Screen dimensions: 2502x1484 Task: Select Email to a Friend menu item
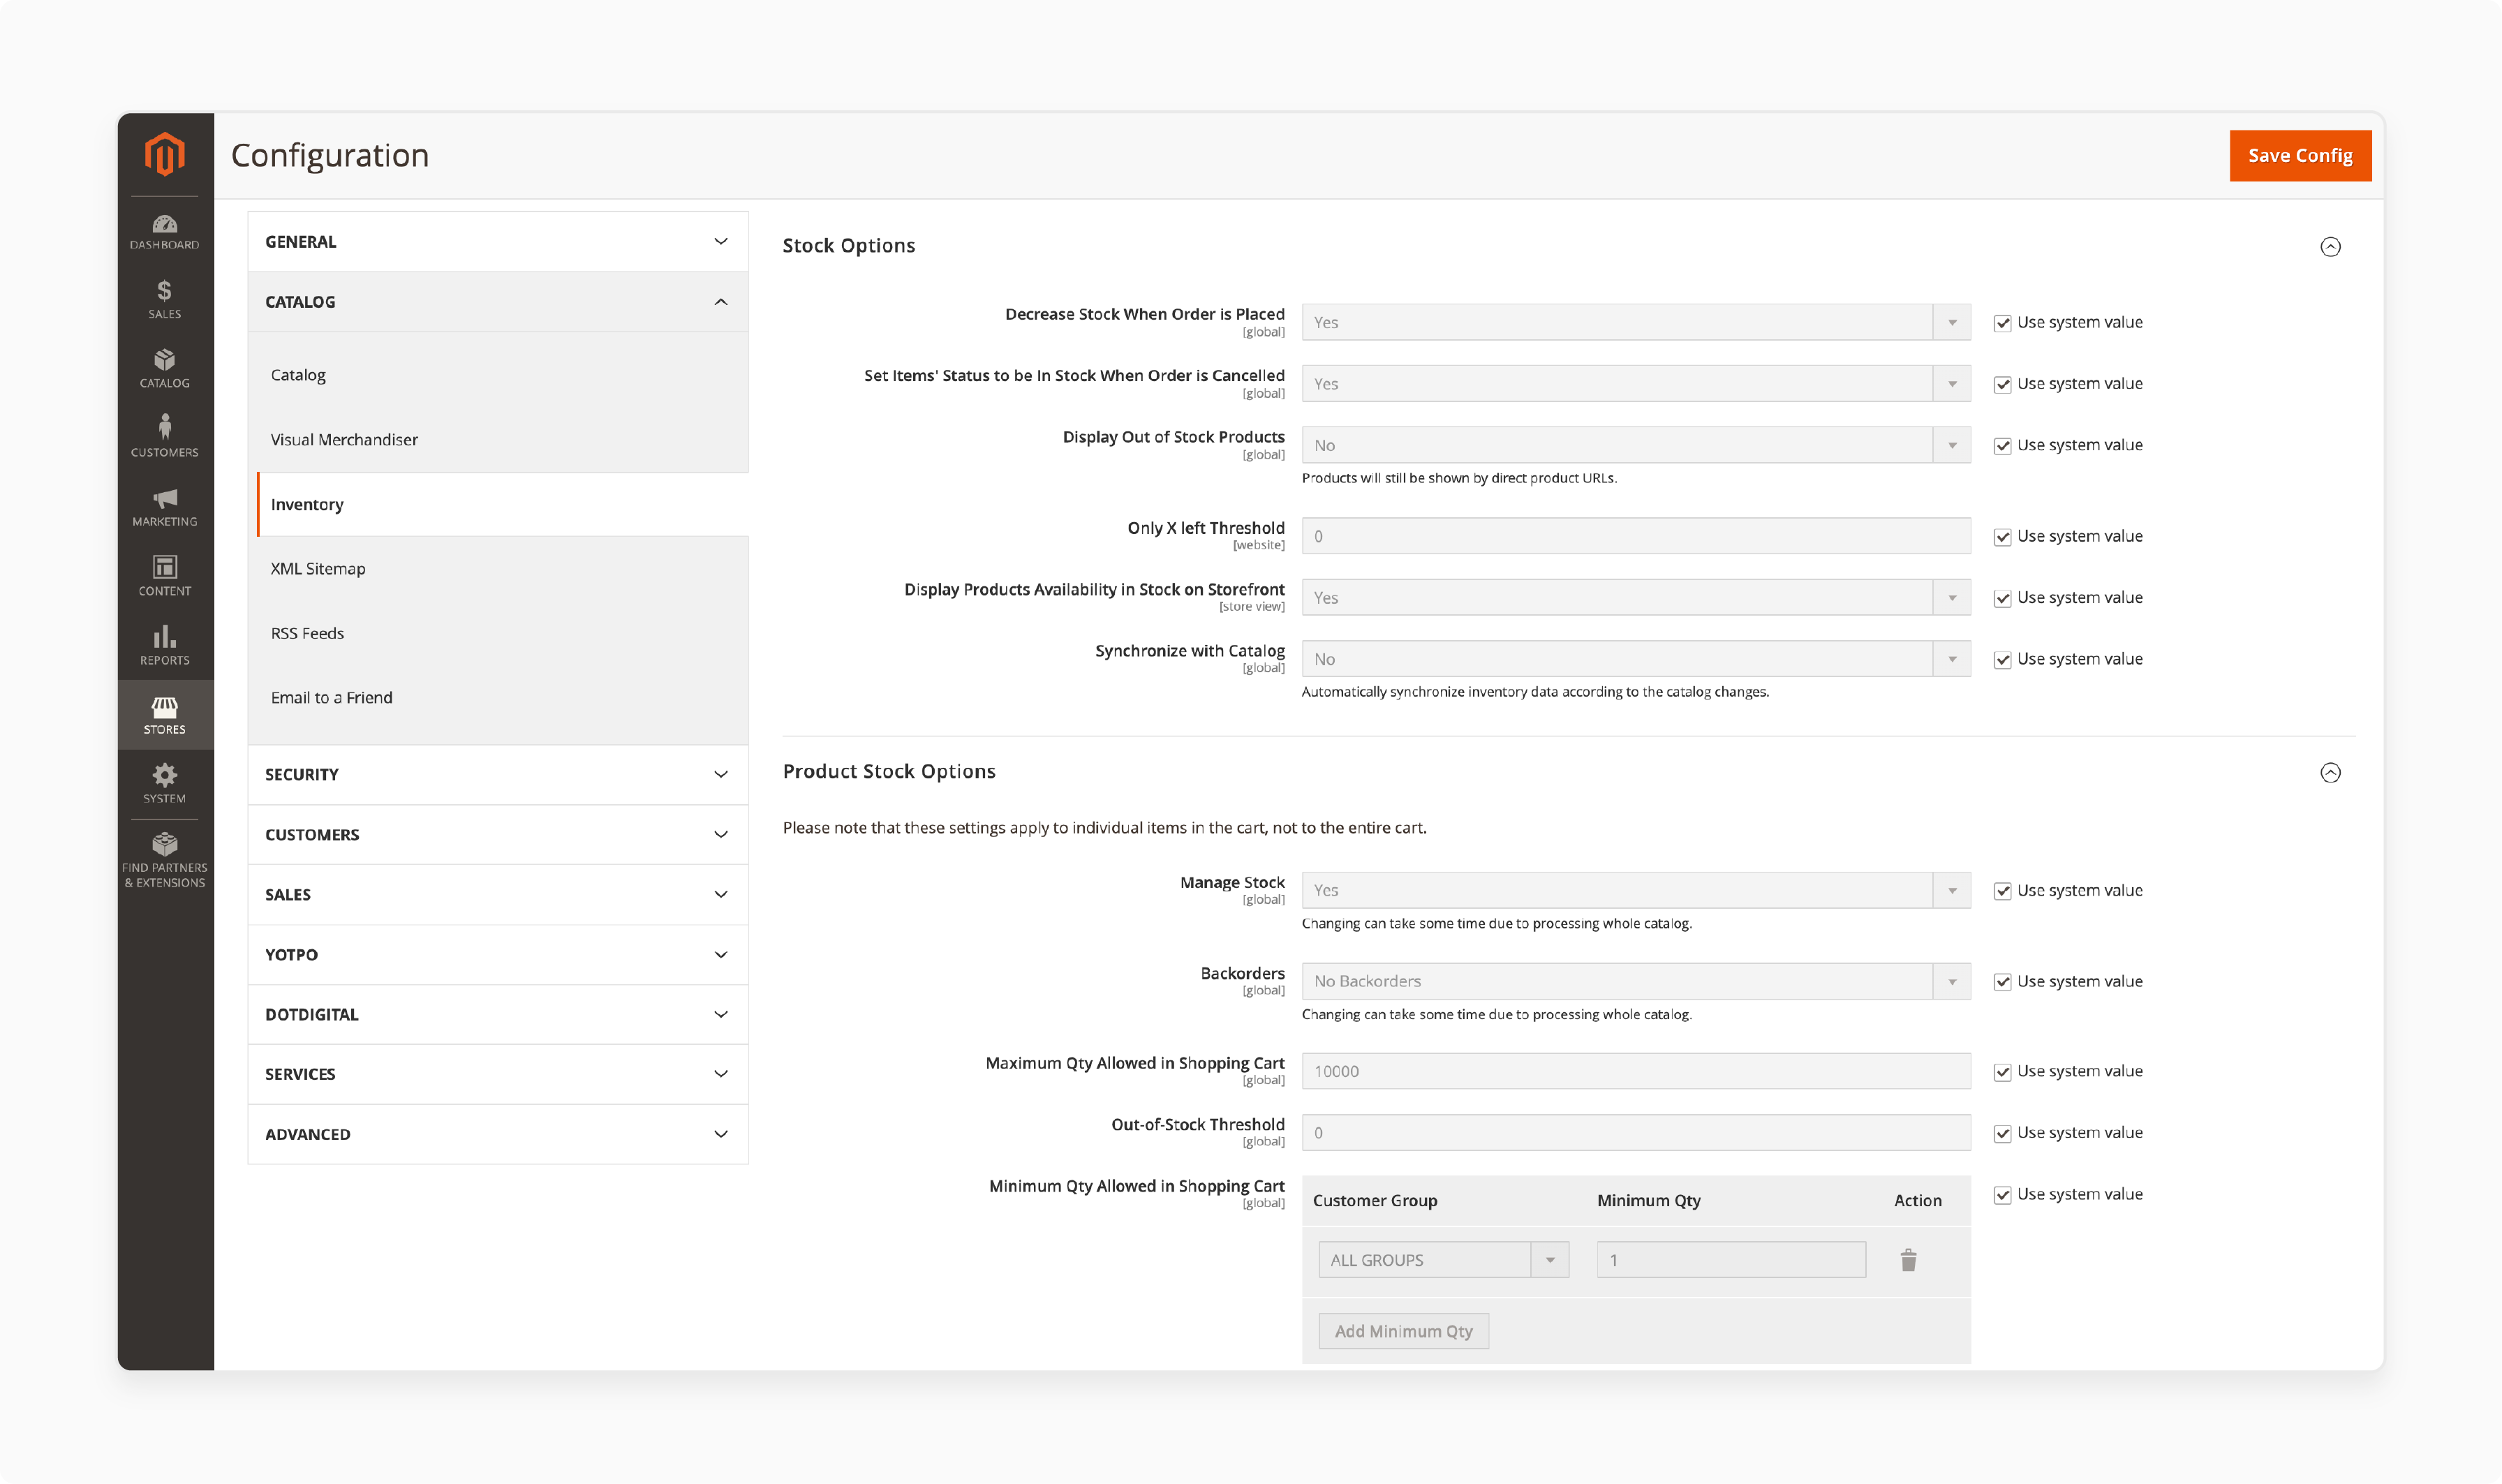click(x=331, y=698)
